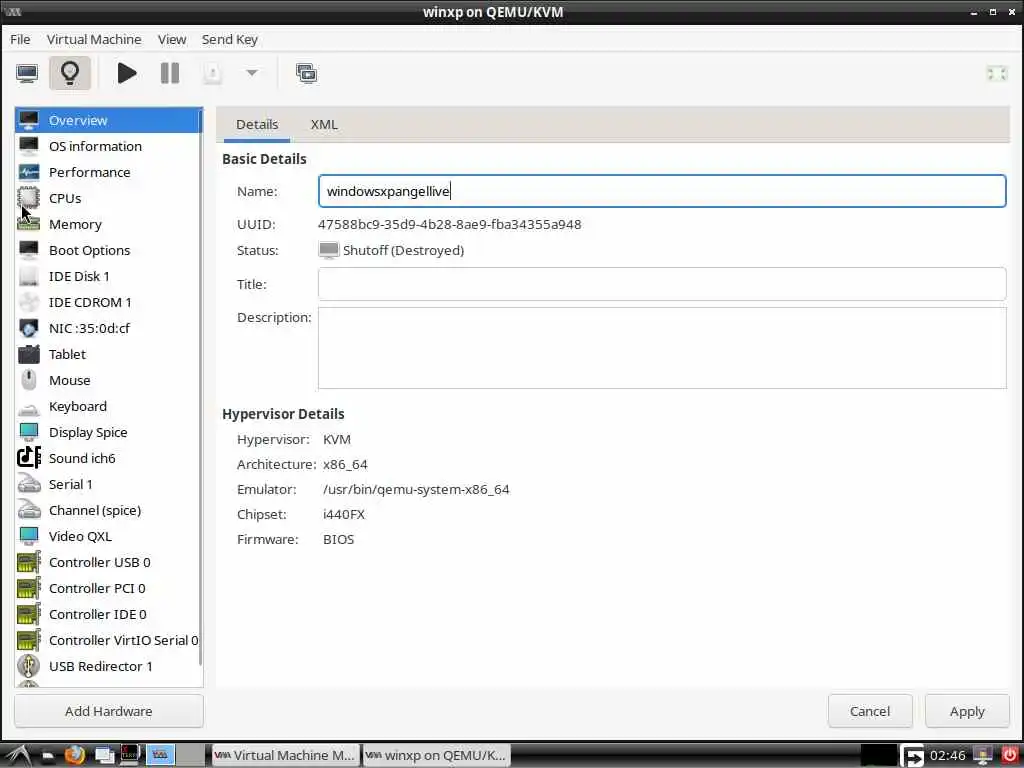The height and width of the screenshot is (768, 1024).
Task: Click the shut down toolbar icon
Action: (212, 73)
